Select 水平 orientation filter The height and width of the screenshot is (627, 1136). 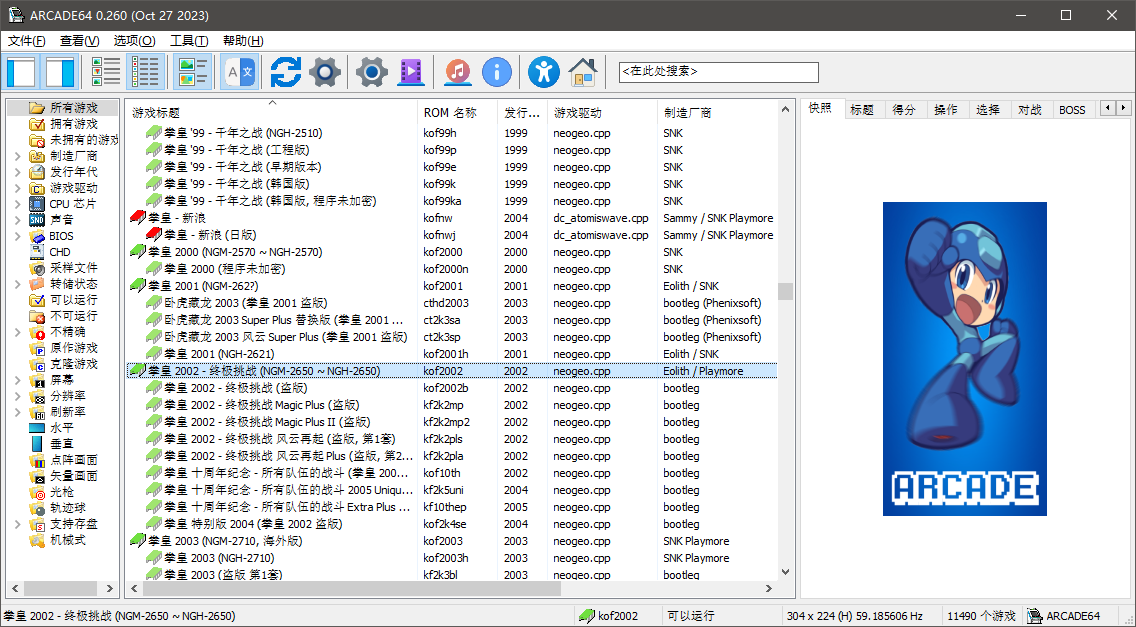(x=62, y=428)
